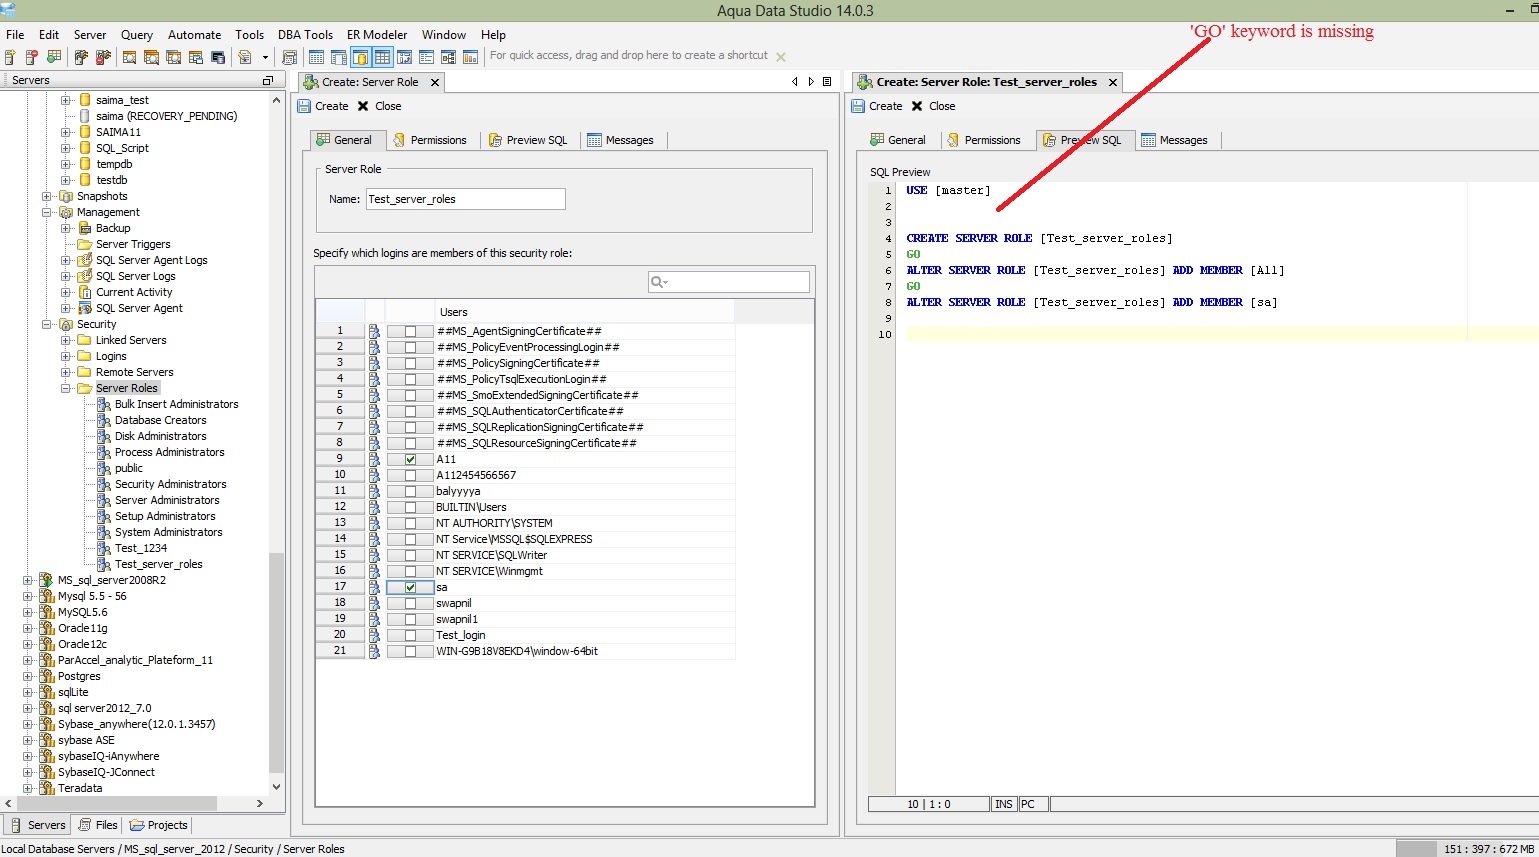Click Close in the left Server Role editor
Screen dimensions: 1539x857
click(379, 106)
